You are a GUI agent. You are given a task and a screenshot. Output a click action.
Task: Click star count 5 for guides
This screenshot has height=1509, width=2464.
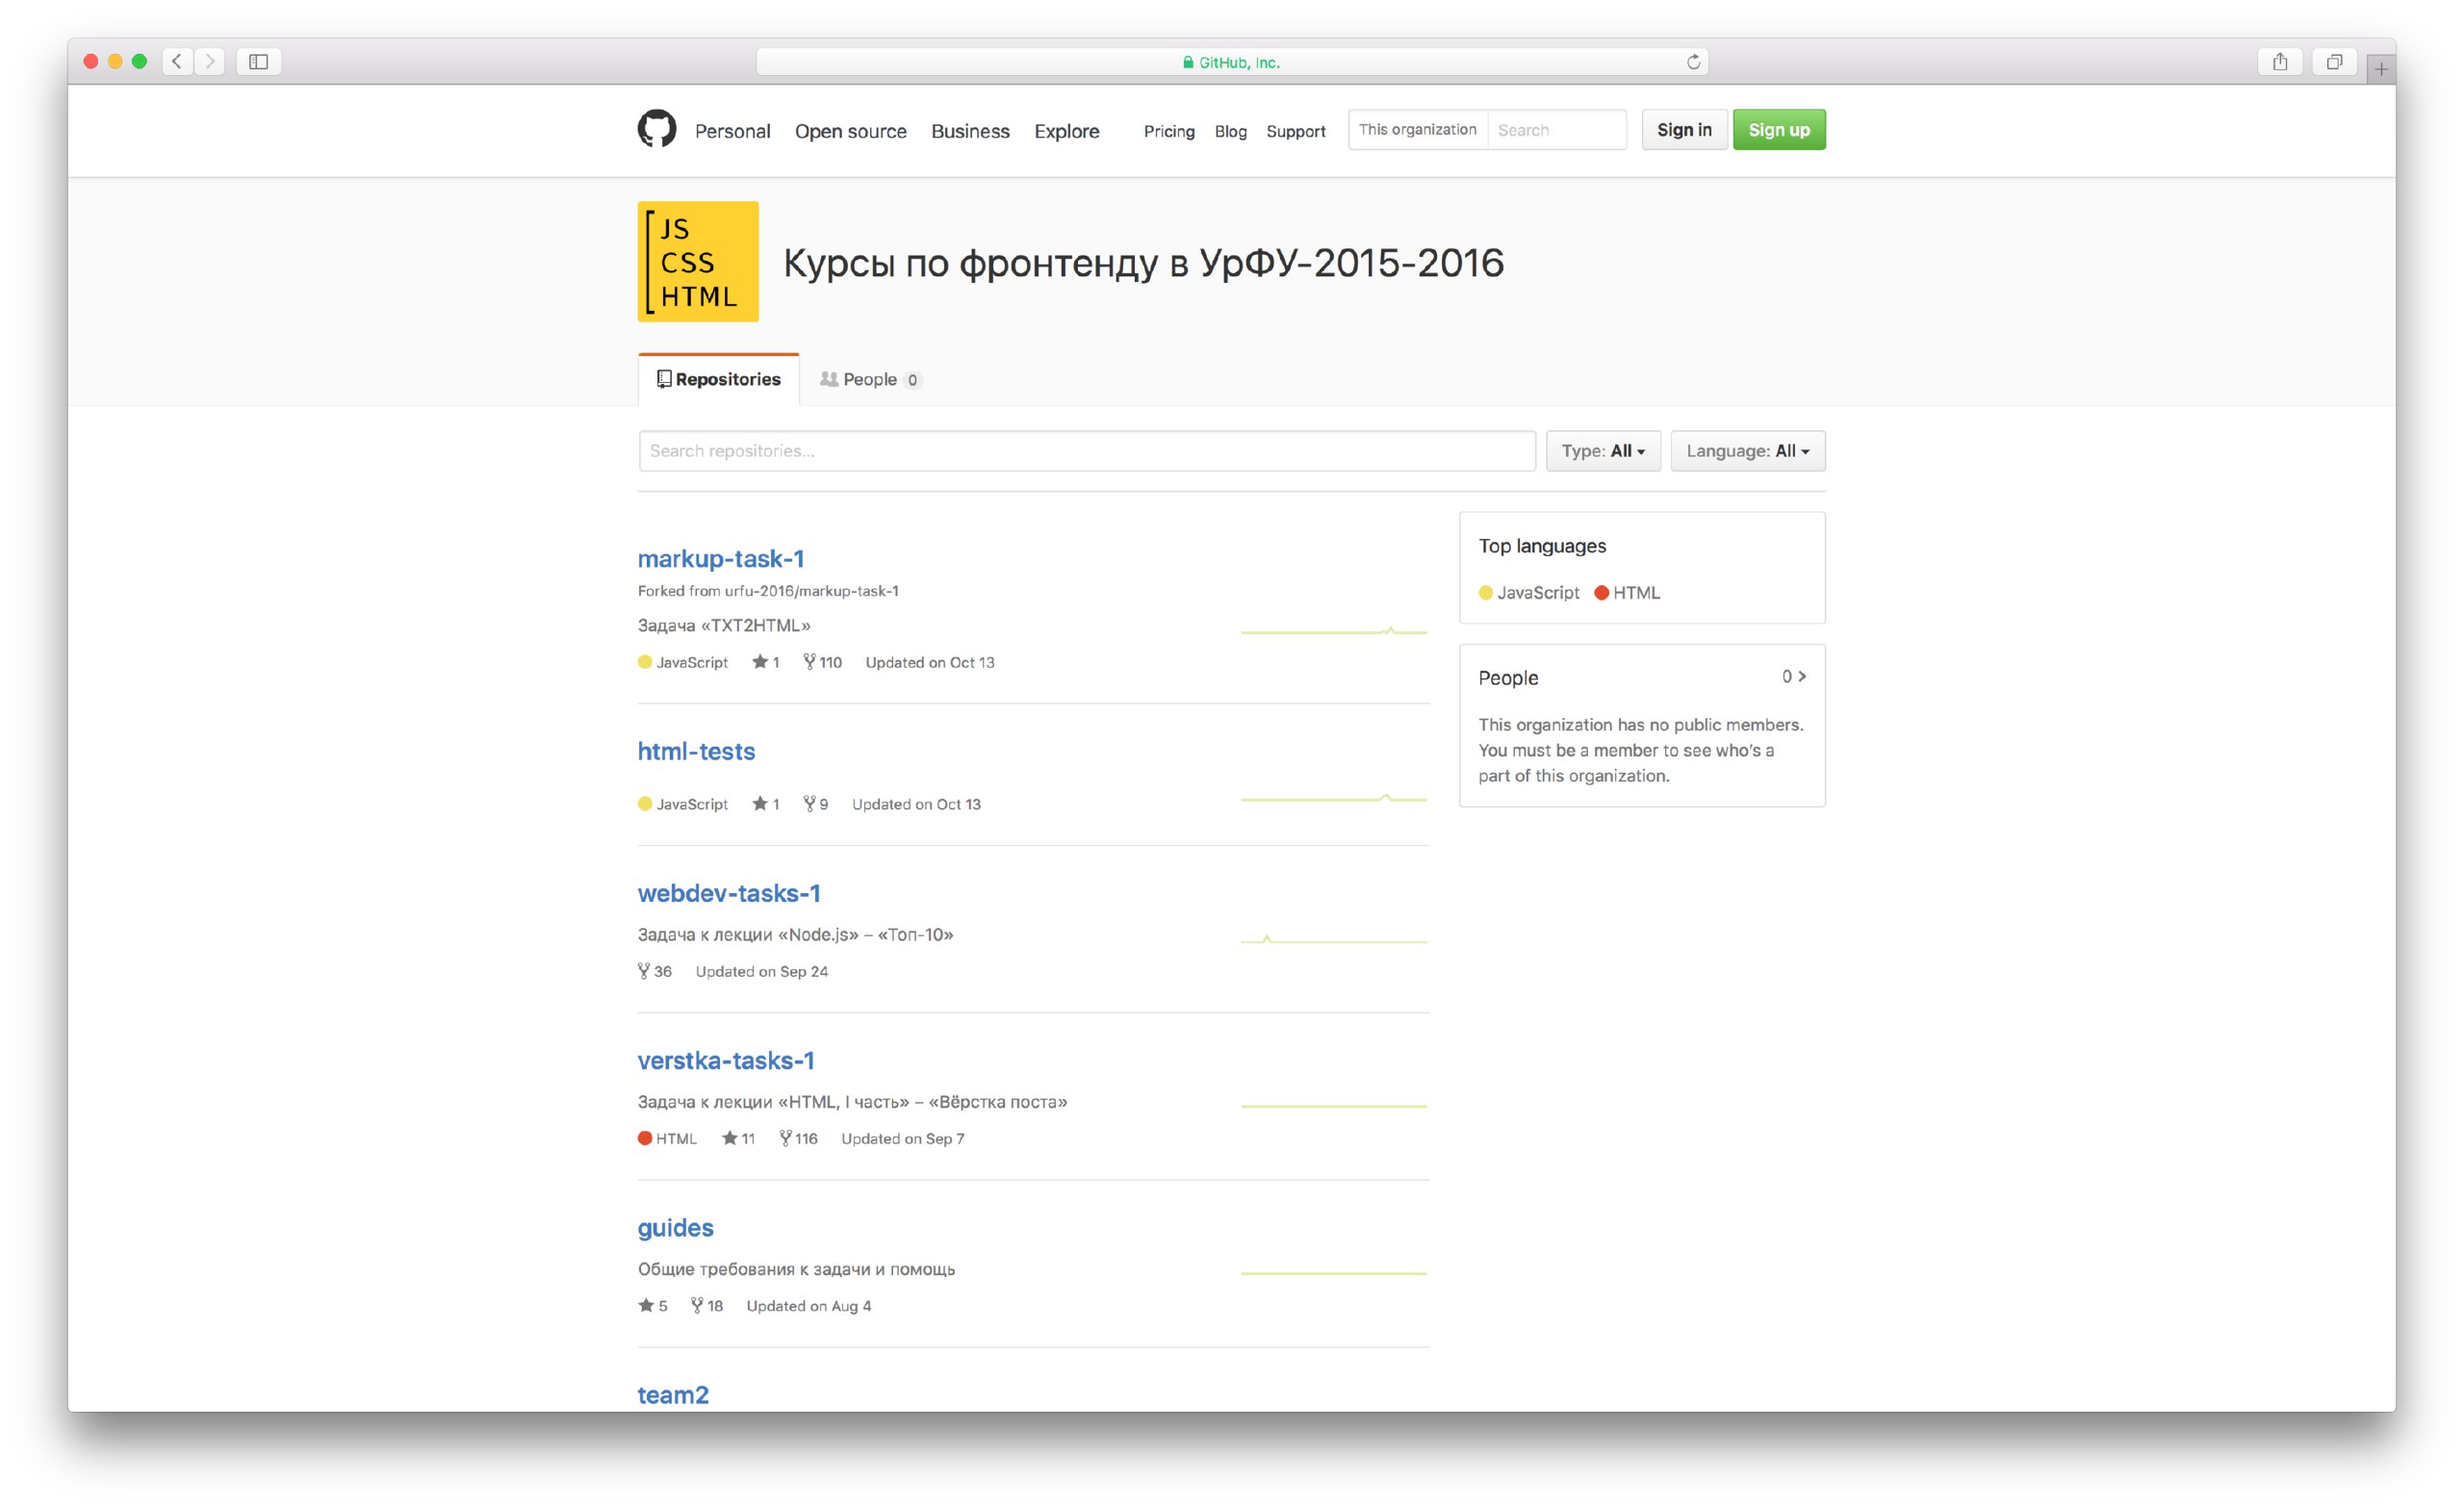pyautogui.click(x=652, y=1306)
